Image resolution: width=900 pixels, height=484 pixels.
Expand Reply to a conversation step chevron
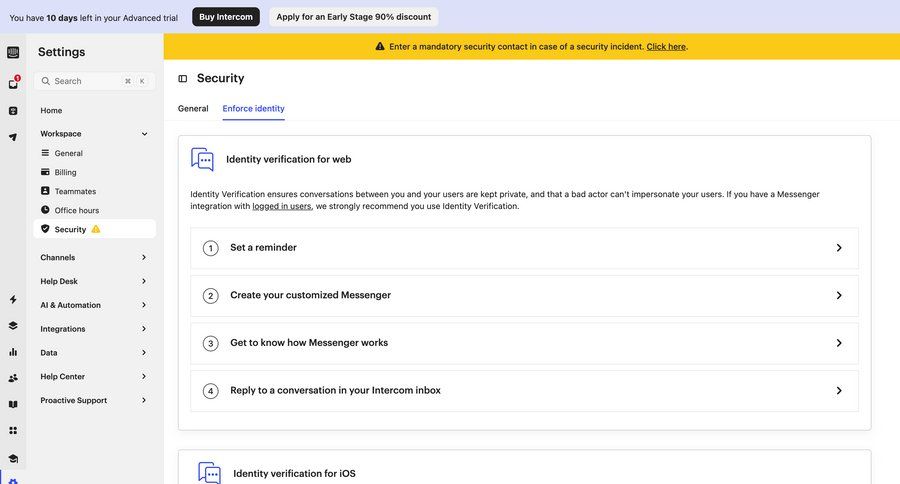coord(839,390)
